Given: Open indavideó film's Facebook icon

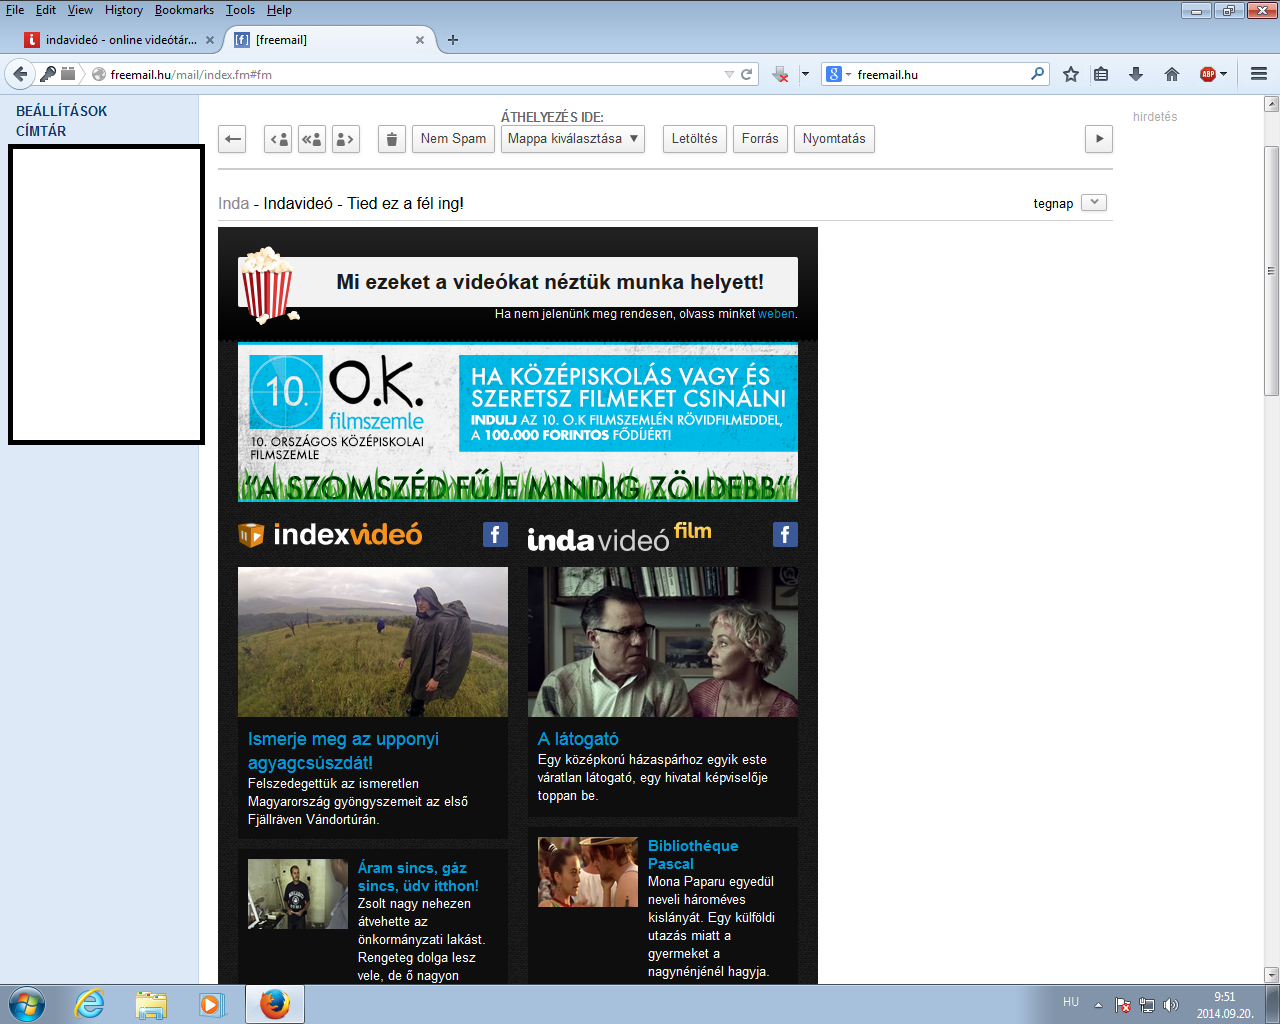Looking at the screenshot, I should (x=785, y=534).
